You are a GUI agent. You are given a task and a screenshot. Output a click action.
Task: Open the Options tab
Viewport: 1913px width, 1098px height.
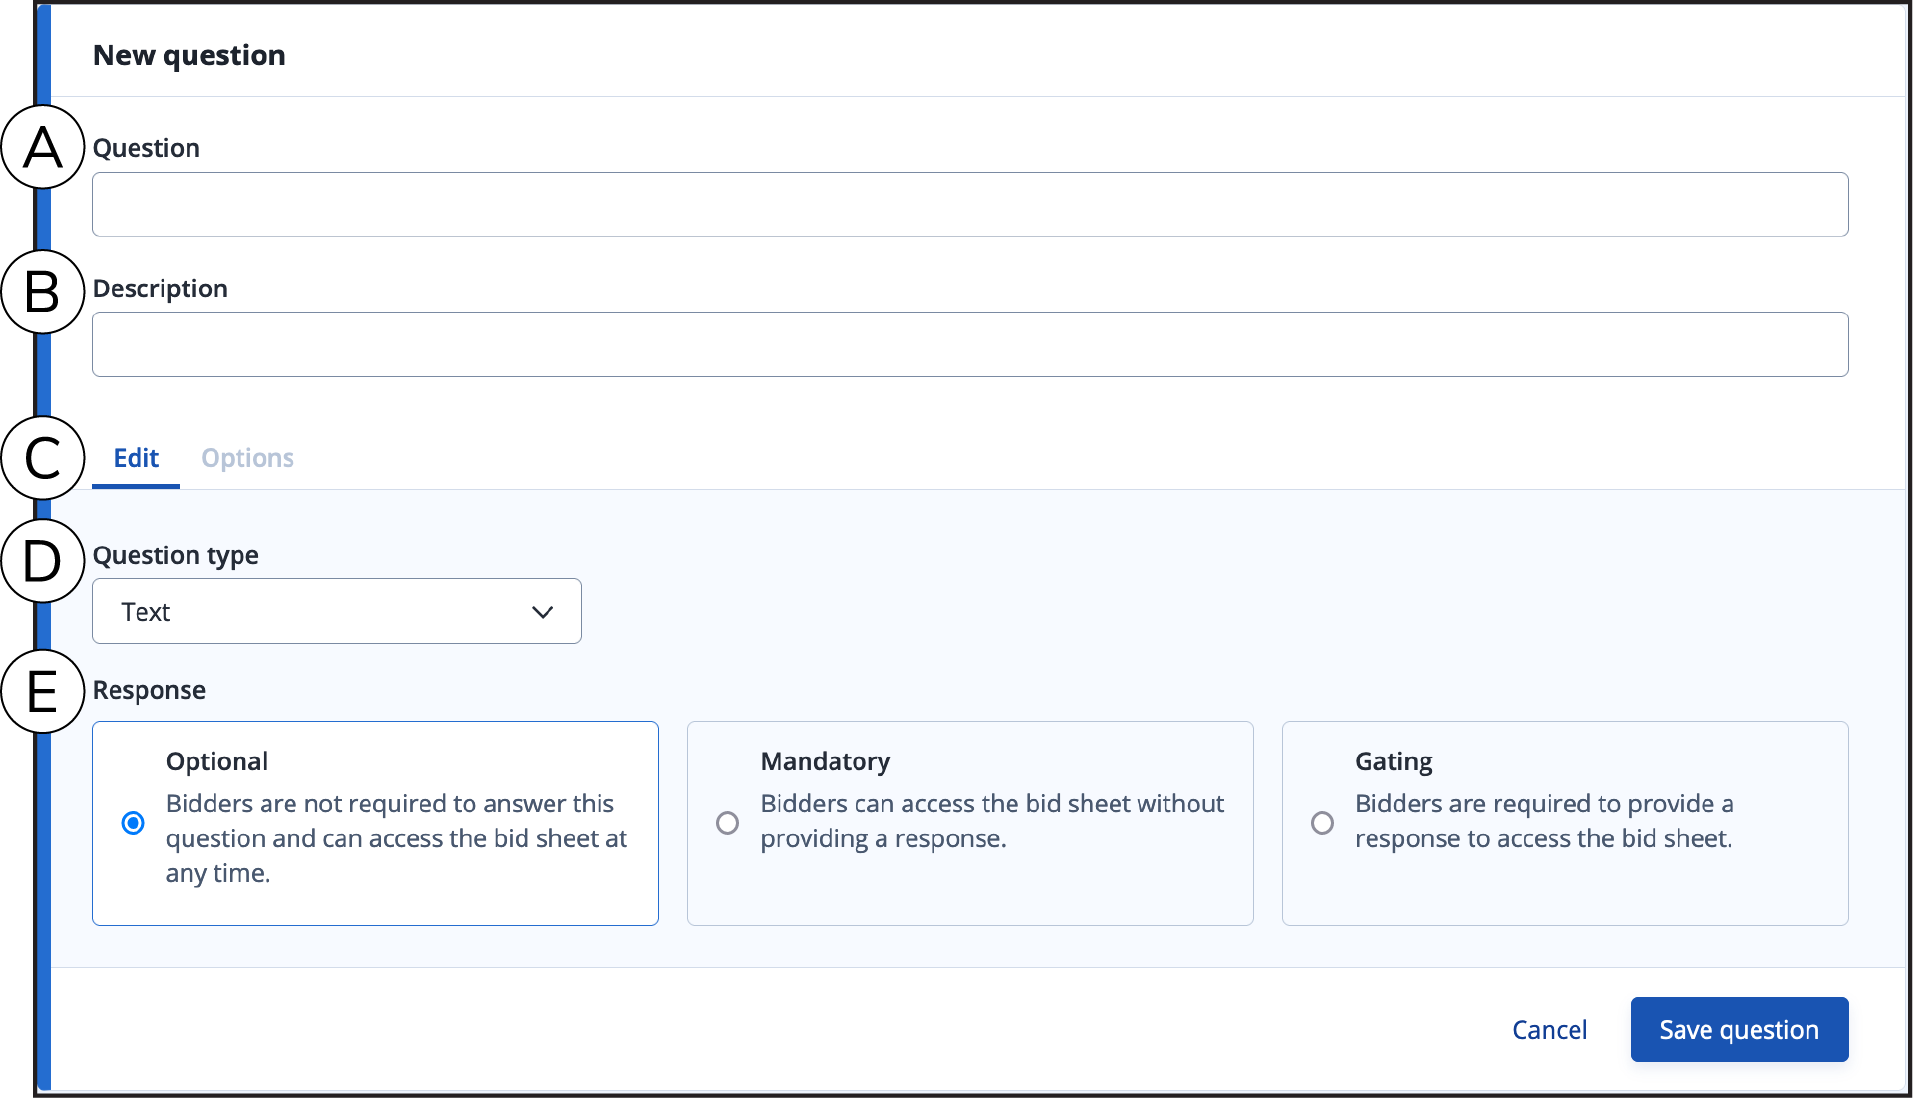click(247, 458)
